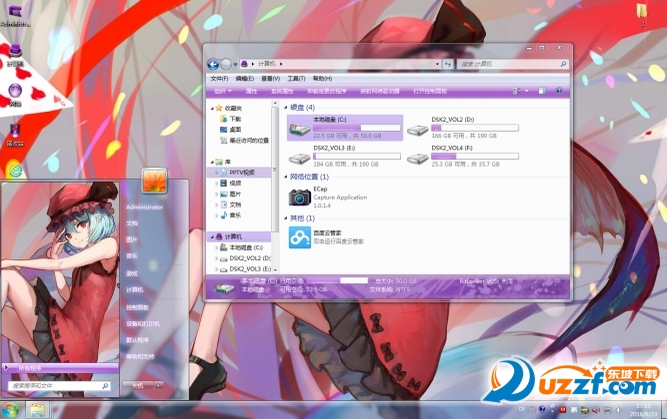Open the 编辑(E) menu
The image size is (667, 419).
point(245,78)
